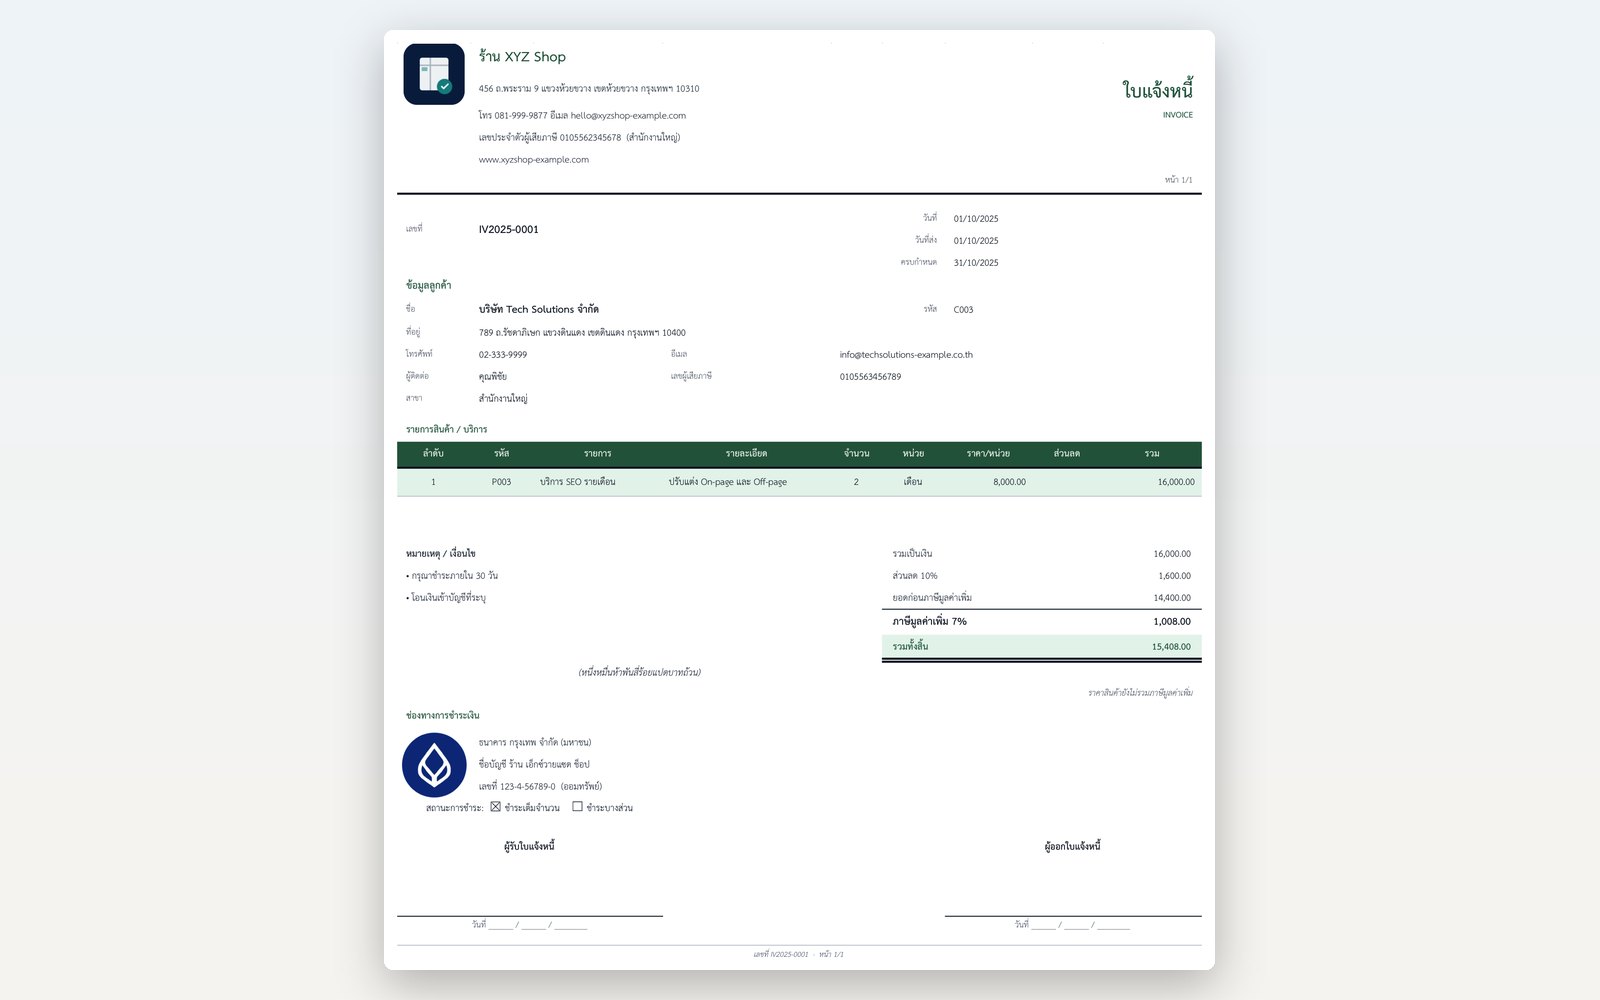The image size is (1600, 1000).
Task: Select the bank account number line 123-4-56789-0
Action: (540, 787)
